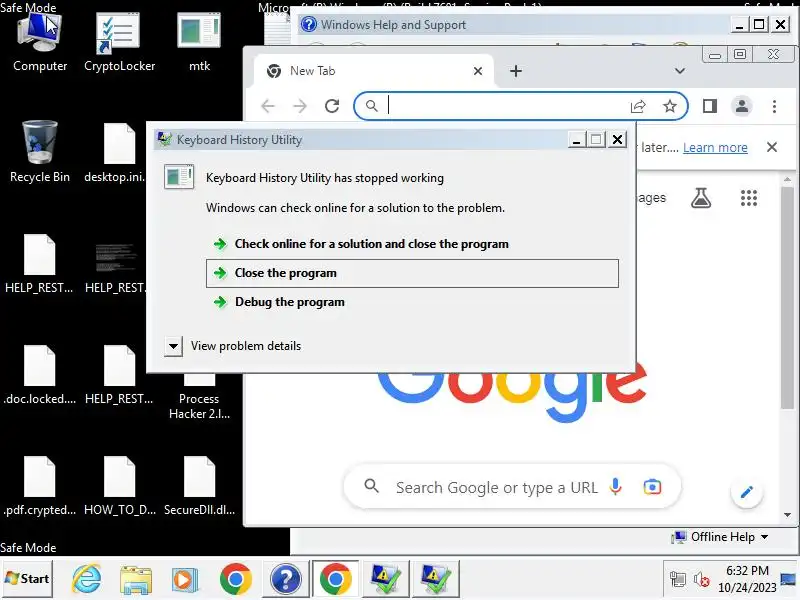Select the .pdf.crypted file icon
The height and width of the screenshot is (600, 800).
(x=40, y=486)
